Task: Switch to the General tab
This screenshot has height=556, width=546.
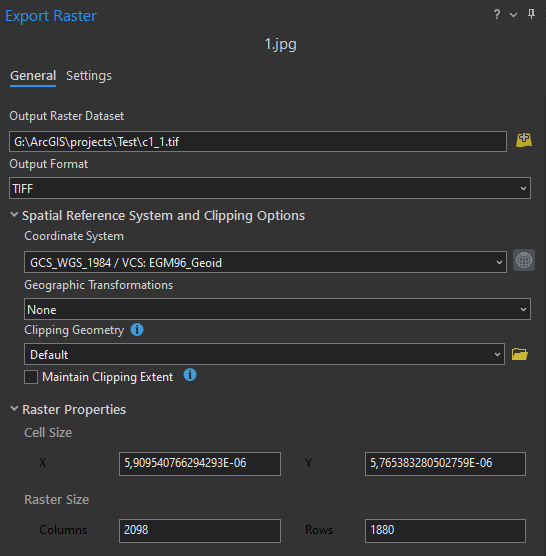Action: [x=33, y=76]
